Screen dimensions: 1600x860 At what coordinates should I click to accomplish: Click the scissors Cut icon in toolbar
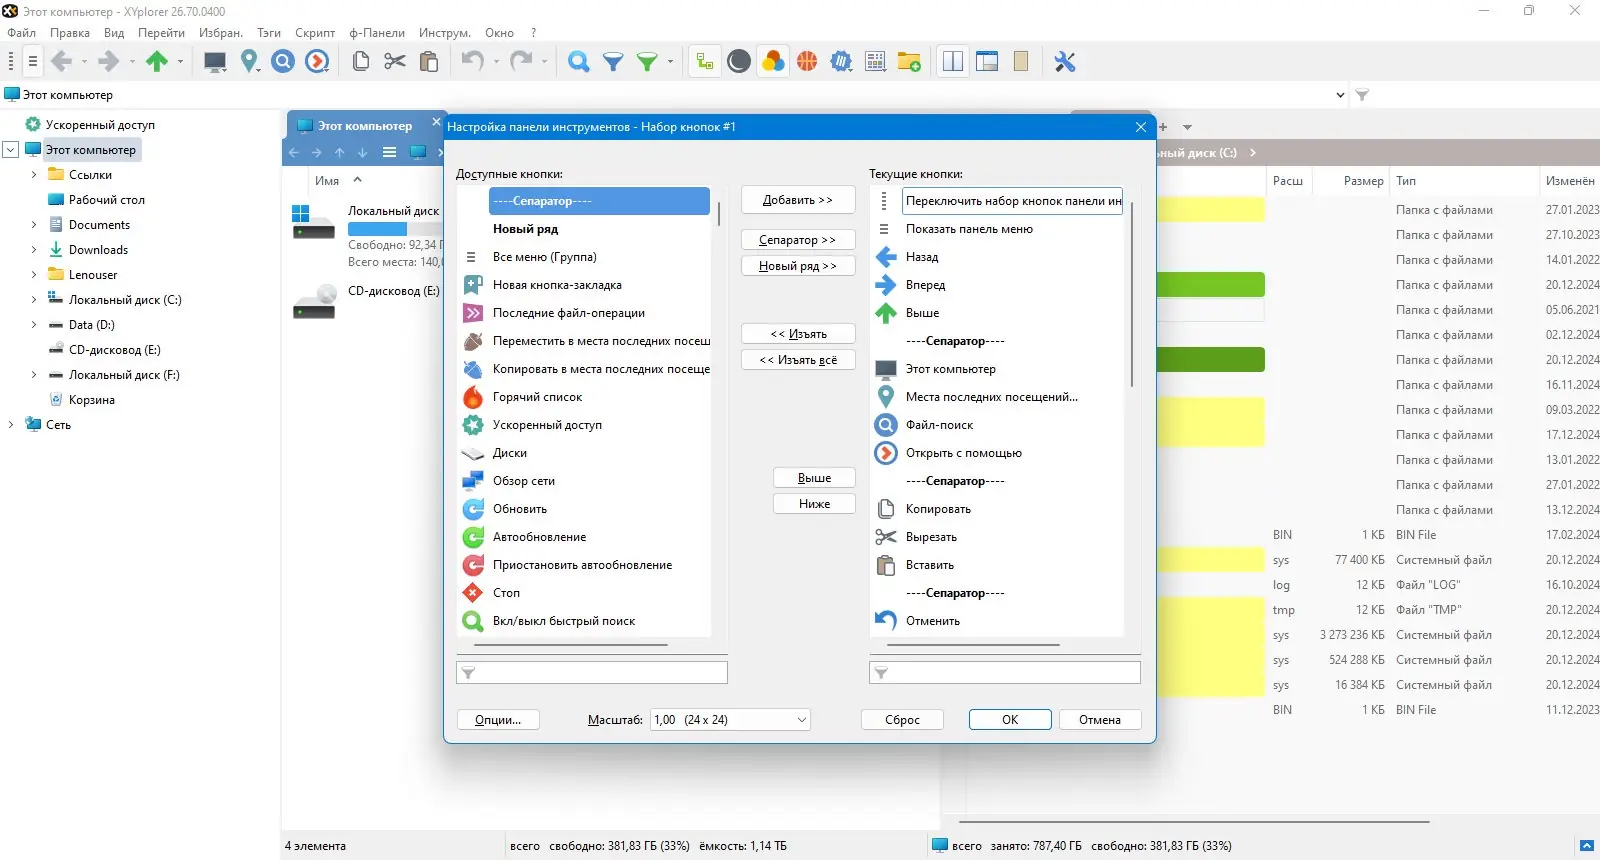(395, 62)
